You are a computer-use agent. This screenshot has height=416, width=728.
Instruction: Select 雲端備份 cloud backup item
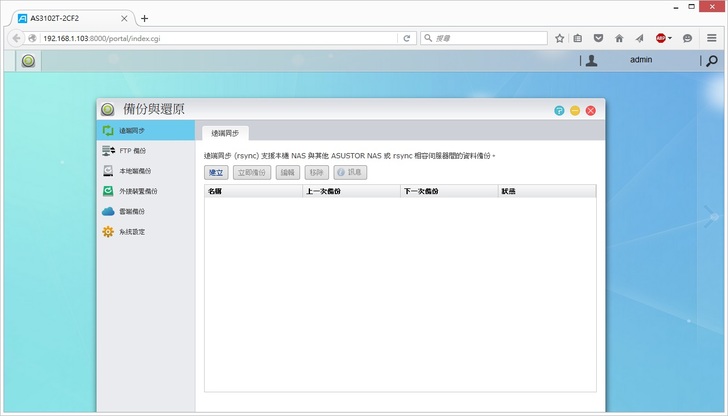pos(132,211)
